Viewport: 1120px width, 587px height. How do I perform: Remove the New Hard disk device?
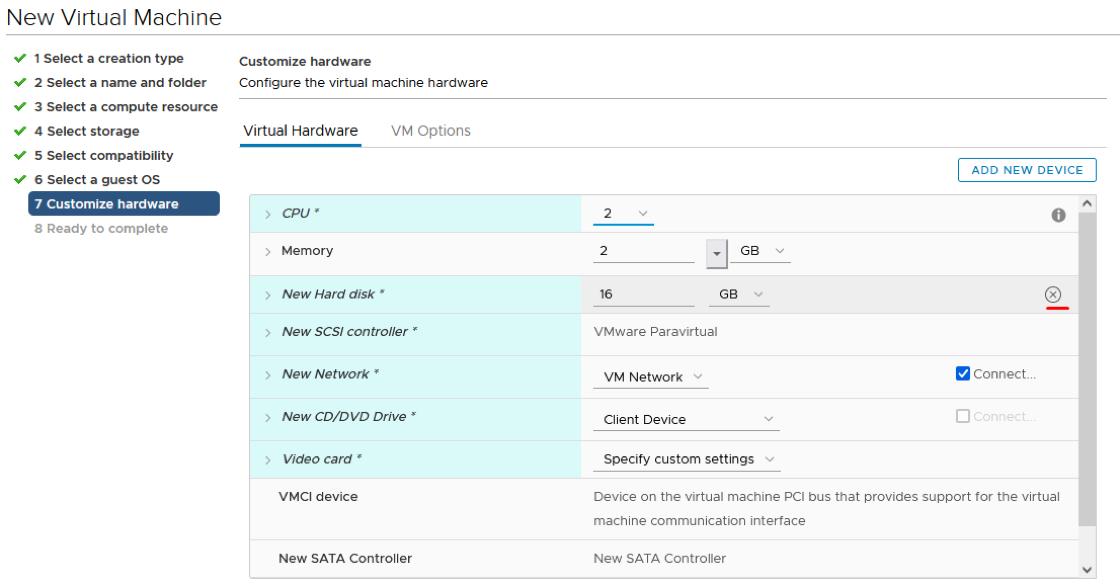[x=1053, y=294]
